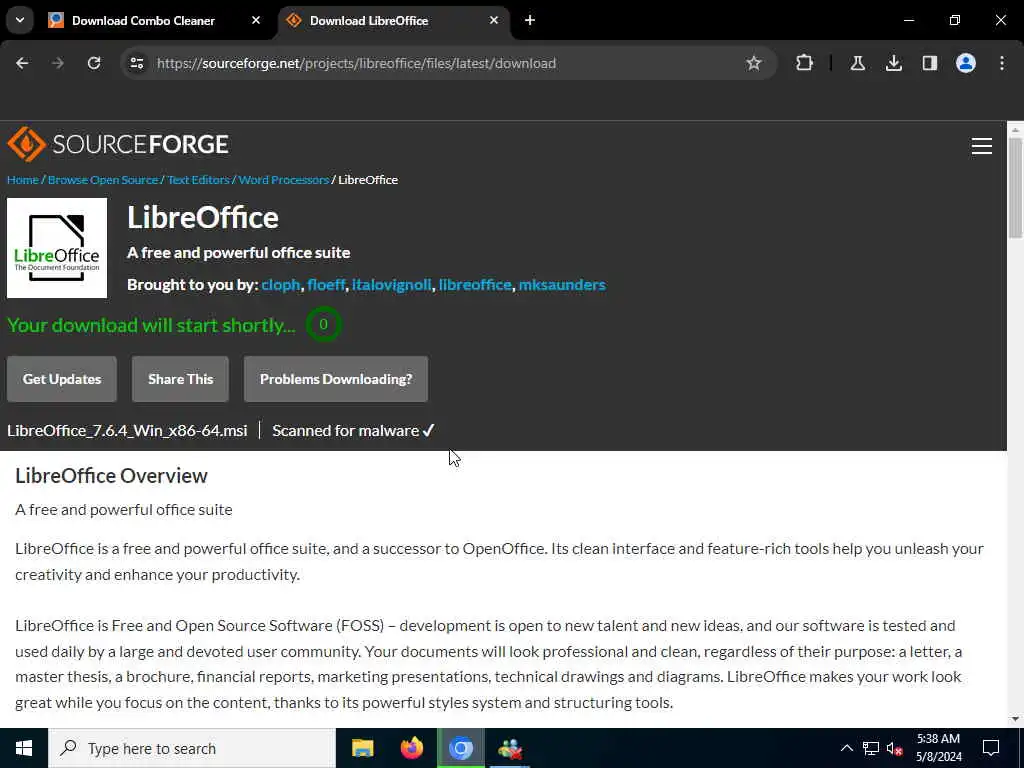Screen dimensions: 1024x768
Task: Open the Windows Start menu
Action: click(24, 748)
